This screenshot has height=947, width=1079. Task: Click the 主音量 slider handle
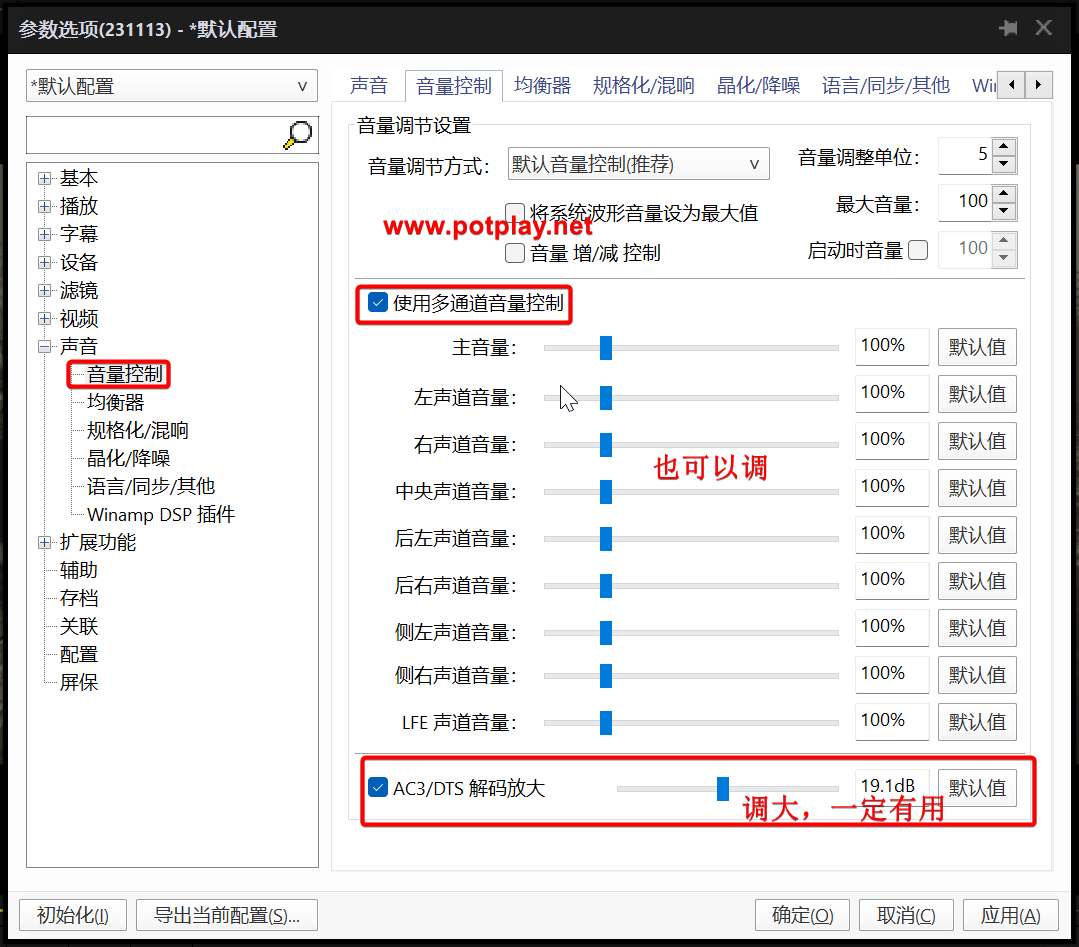(x=606, y=348)
